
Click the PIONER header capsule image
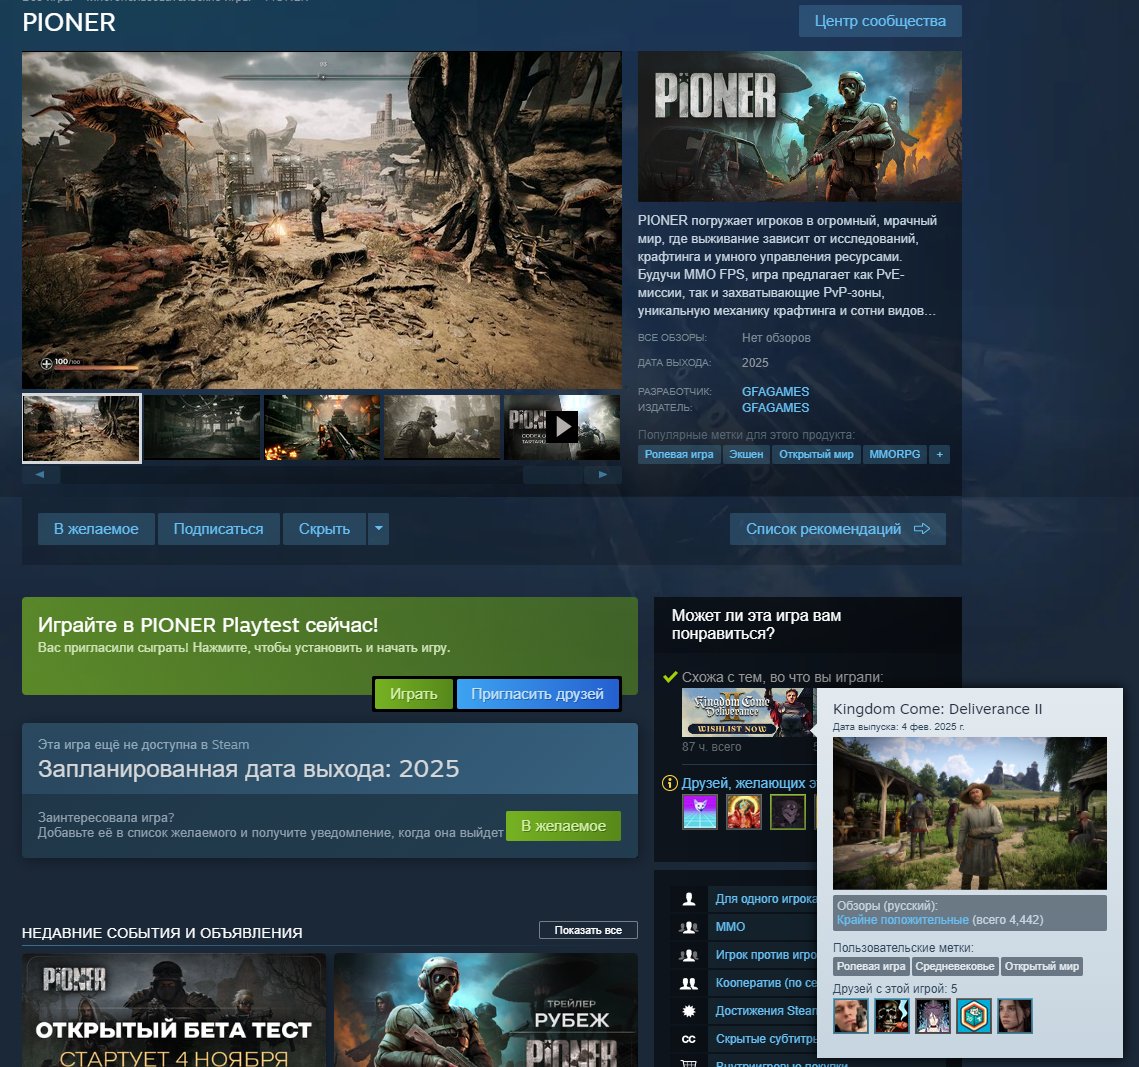(x=800, y=126)
